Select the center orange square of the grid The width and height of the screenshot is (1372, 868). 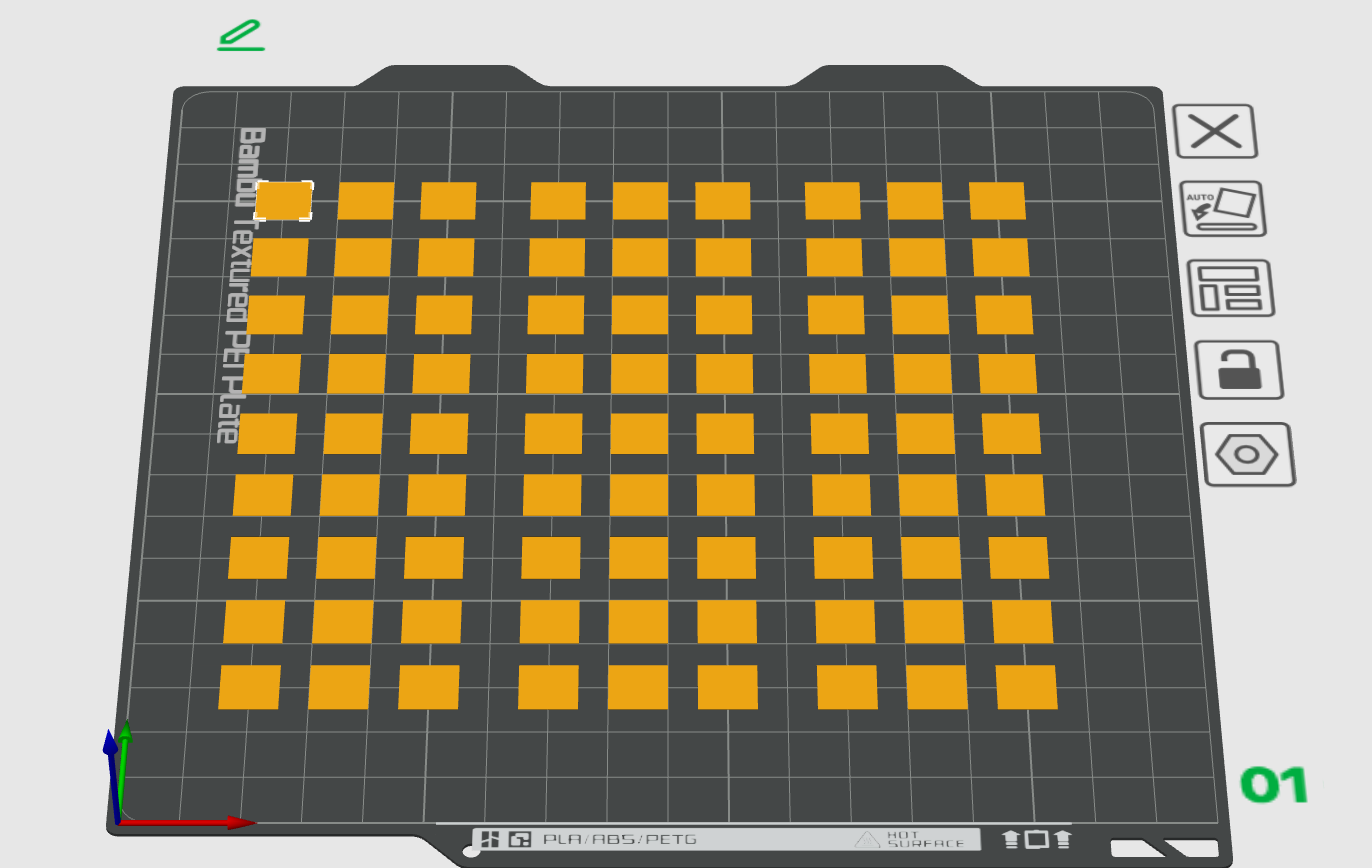639,434
